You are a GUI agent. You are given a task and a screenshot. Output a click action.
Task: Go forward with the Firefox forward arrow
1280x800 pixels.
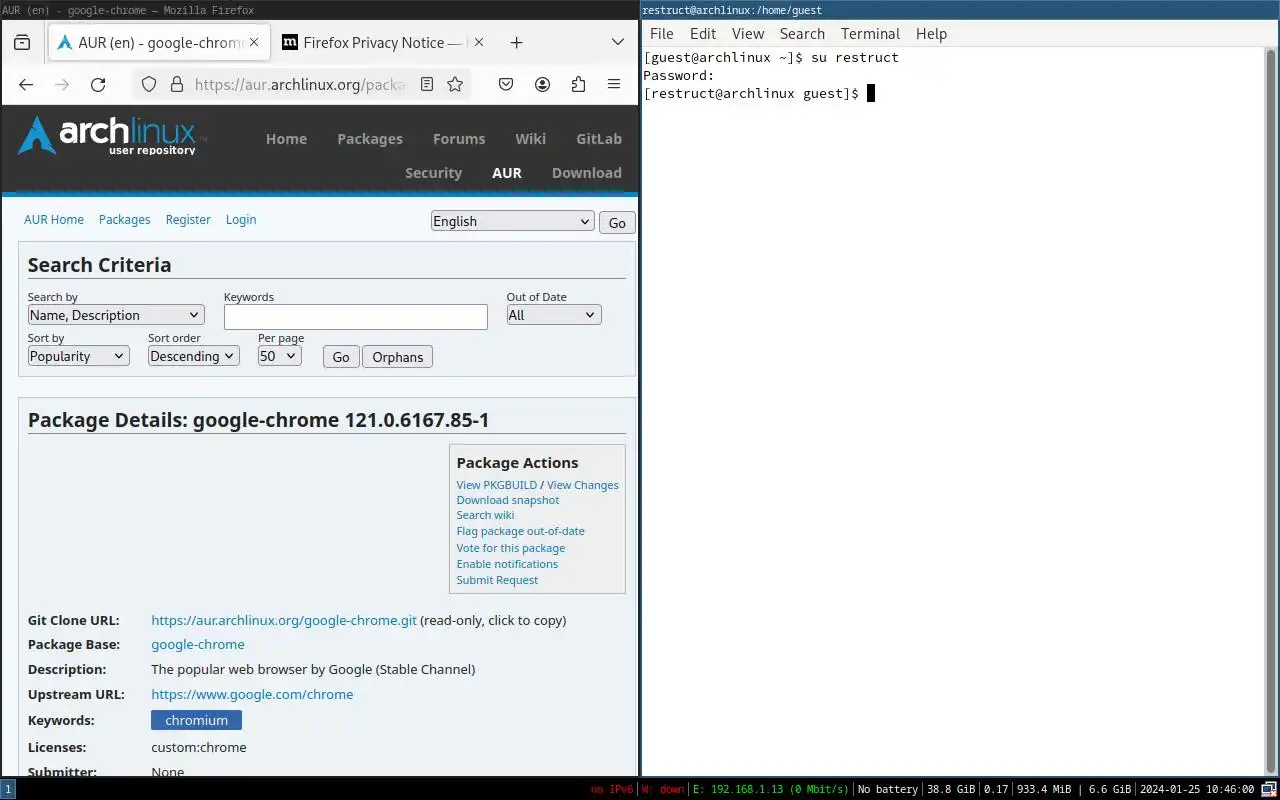[62, 85]
